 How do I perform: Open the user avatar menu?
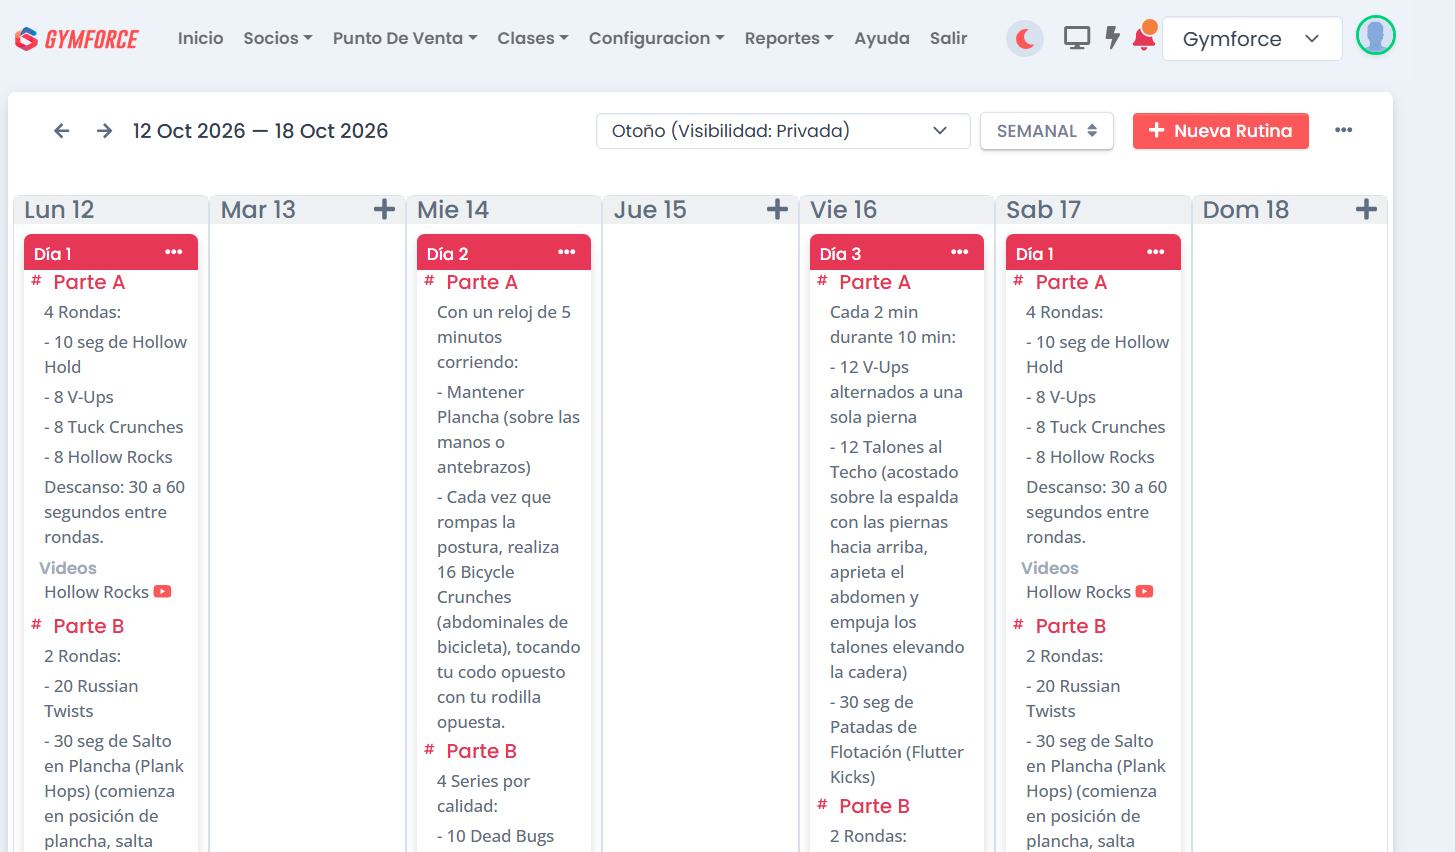click(x=1376, y=36)
